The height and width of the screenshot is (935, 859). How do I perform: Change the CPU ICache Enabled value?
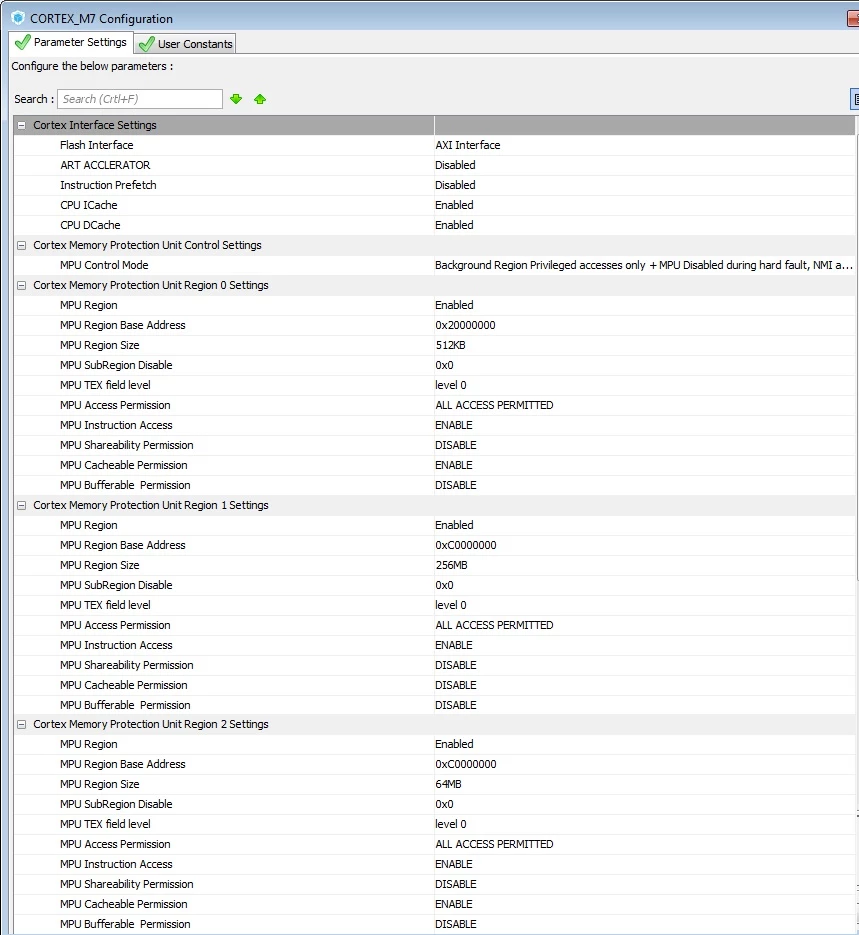(644, 205)
